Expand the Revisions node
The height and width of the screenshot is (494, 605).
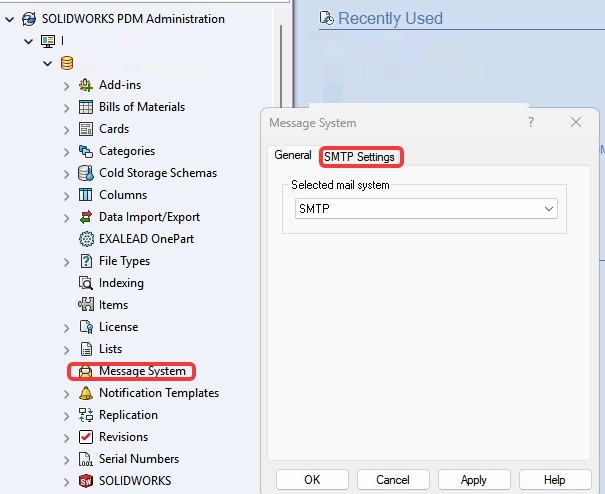tap(67, 438)
